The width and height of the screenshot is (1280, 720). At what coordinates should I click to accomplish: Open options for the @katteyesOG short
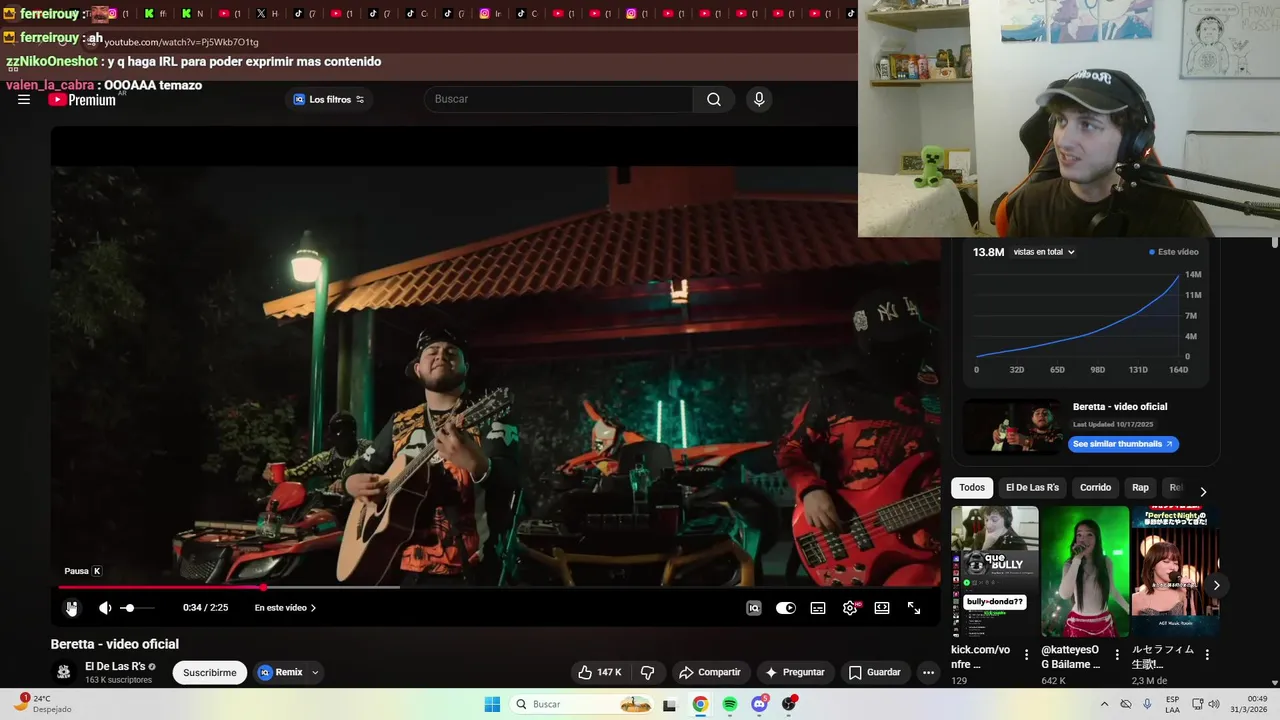point(1117,655)
